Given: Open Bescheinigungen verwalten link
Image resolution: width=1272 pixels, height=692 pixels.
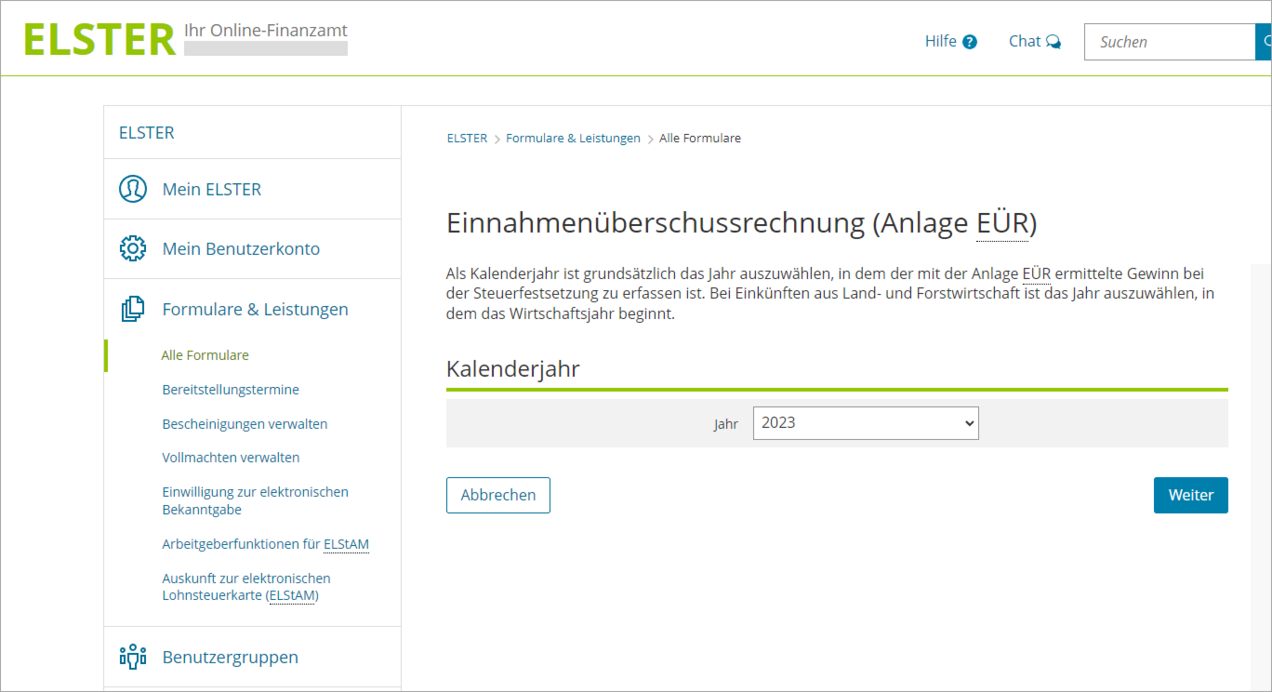Looking at the screenshot, I should [x=245, y=424].
